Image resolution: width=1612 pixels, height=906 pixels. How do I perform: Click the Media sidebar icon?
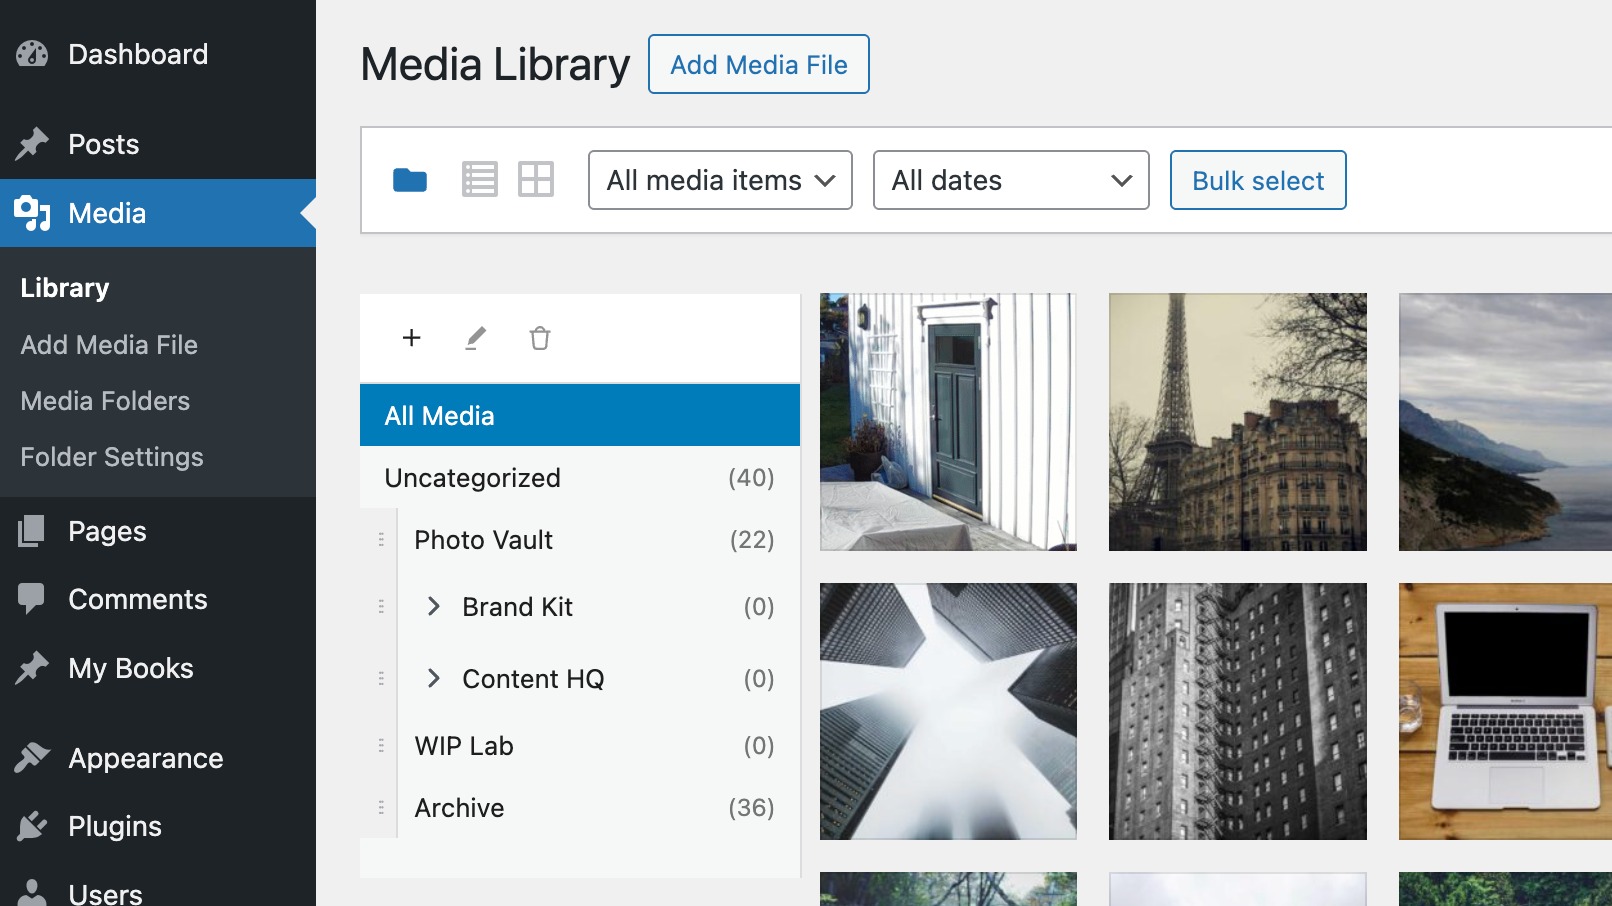[32, 213]
